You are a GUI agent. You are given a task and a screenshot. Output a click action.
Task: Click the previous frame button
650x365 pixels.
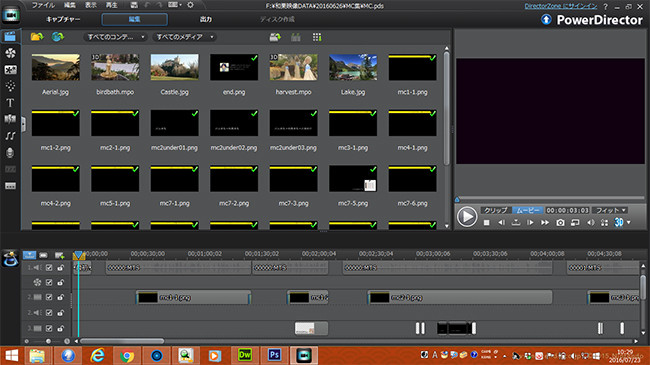(502, 223)
